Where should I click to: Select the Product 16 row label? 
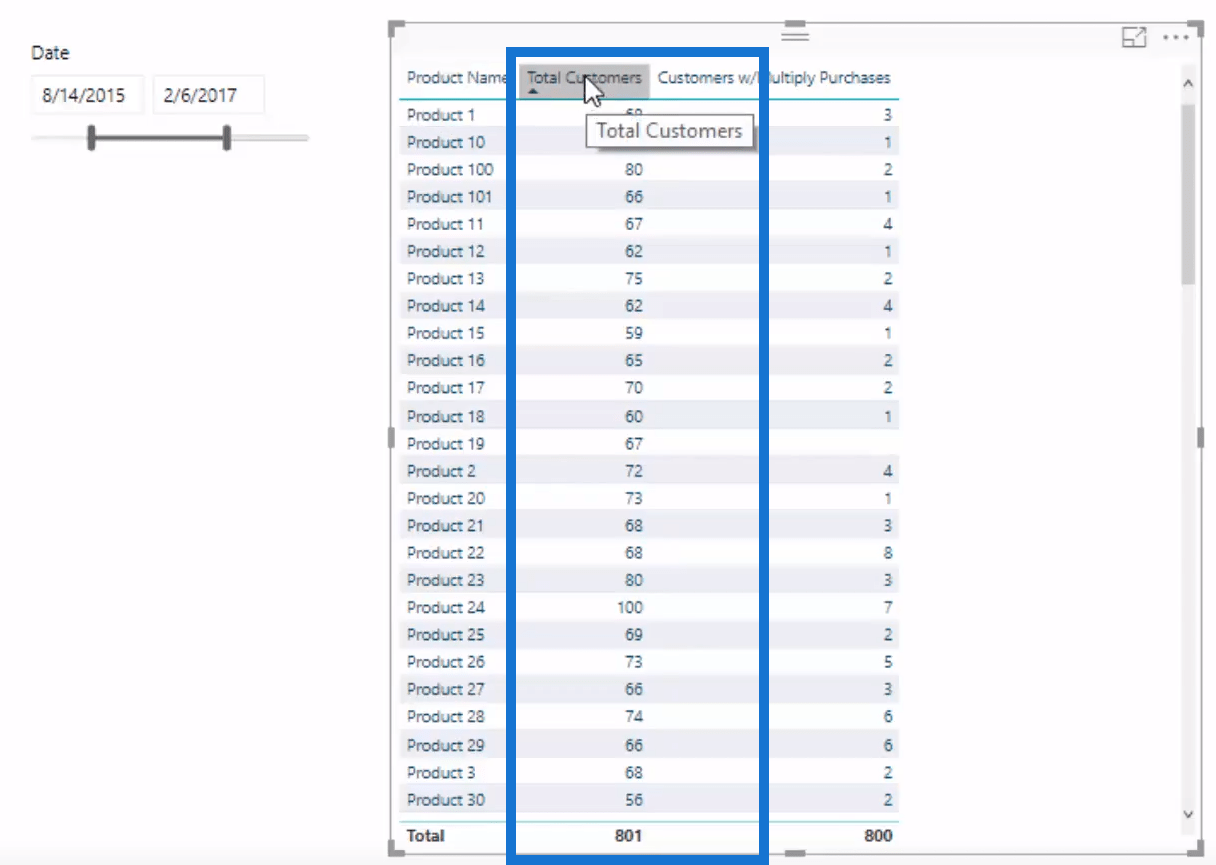pyautogui.click(x=446, y=361)
